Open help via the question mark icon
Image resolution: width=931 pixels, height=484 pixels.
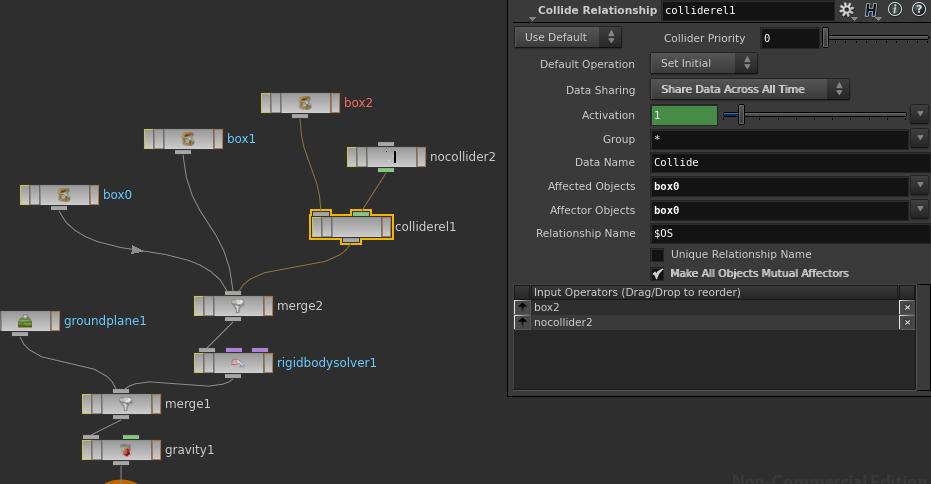click(919, 9)
